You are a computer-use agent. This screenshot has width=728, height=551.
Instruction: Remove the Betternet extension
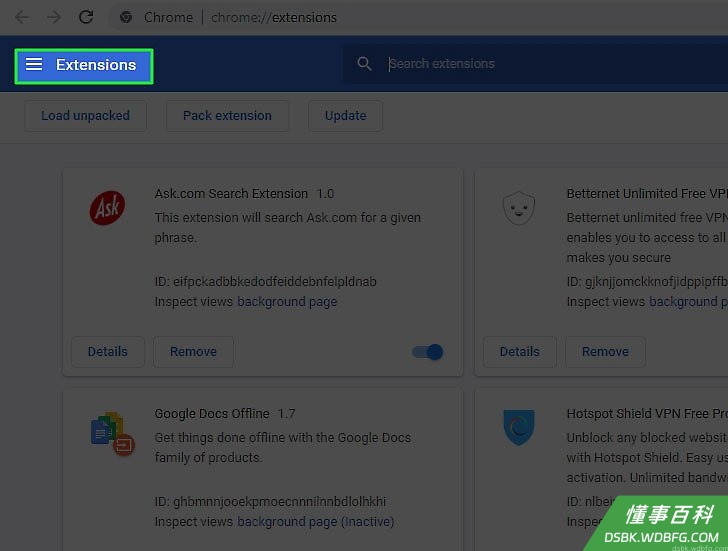(x=605, y=352)
